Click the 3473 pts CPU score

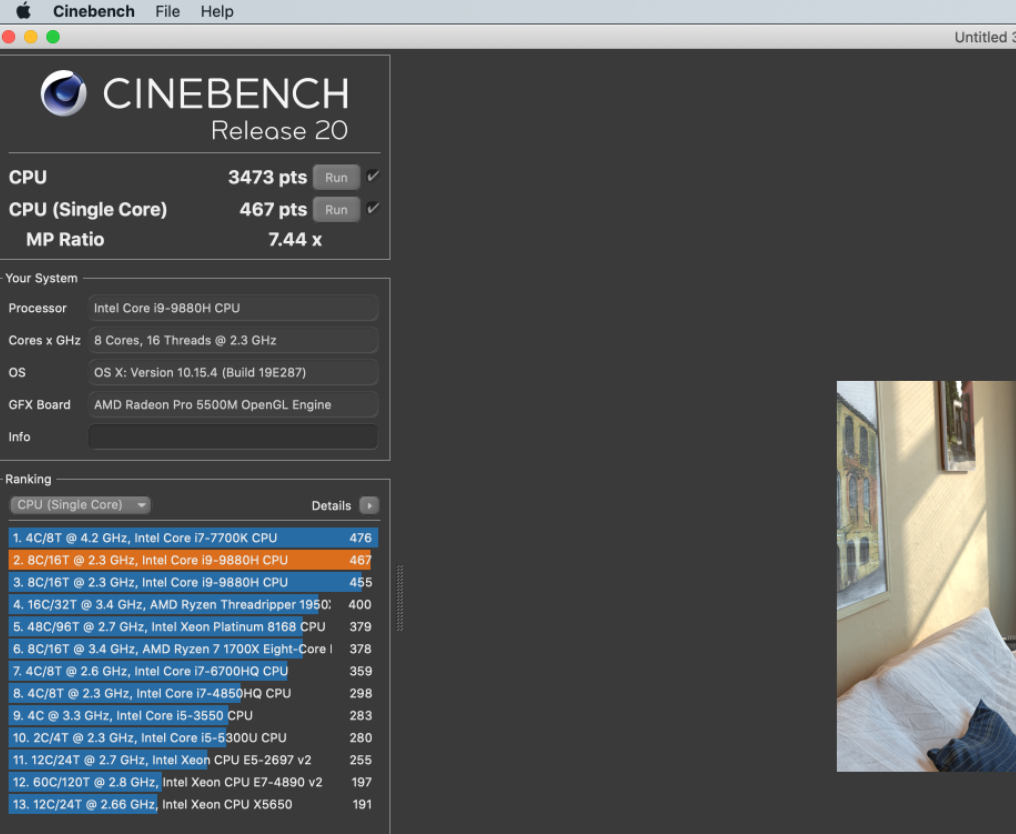click(x=267, y=177)
